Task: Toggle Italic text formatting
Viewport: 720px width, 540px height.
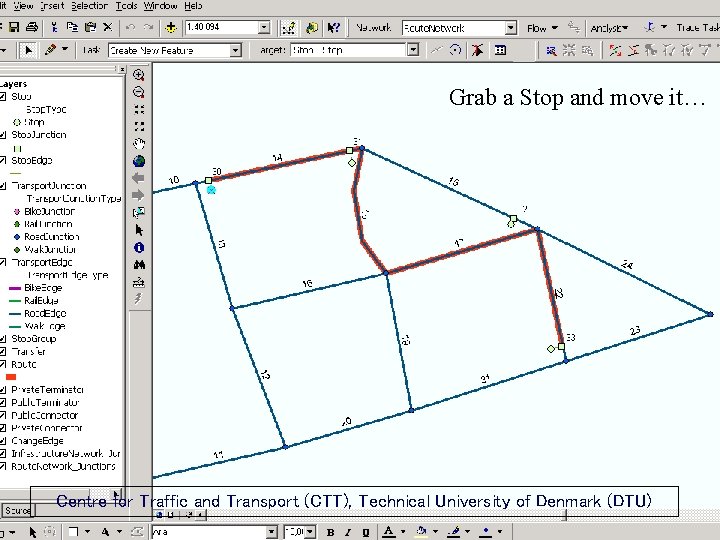Action: tap(348, 533)
